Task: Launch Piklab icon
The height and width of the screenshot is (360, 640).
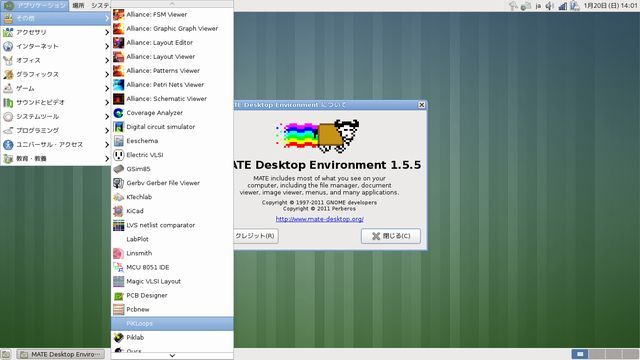Action: [x=118, y=338]
